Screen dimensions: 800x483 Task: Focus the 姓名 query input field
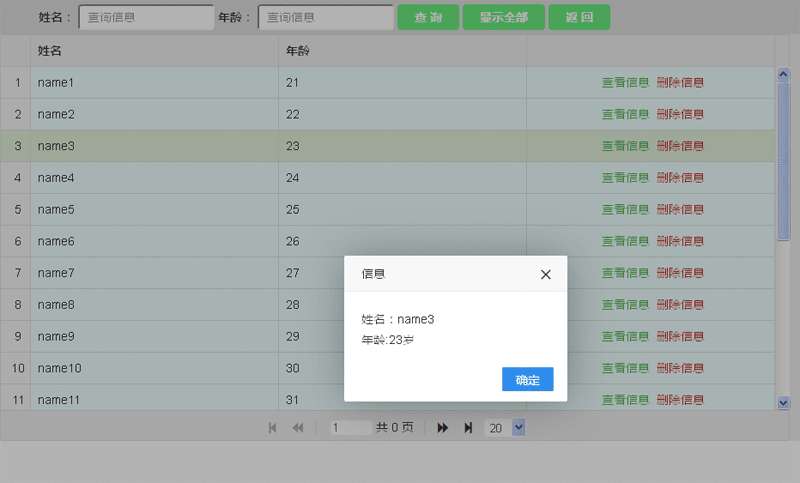click(146, 18)
